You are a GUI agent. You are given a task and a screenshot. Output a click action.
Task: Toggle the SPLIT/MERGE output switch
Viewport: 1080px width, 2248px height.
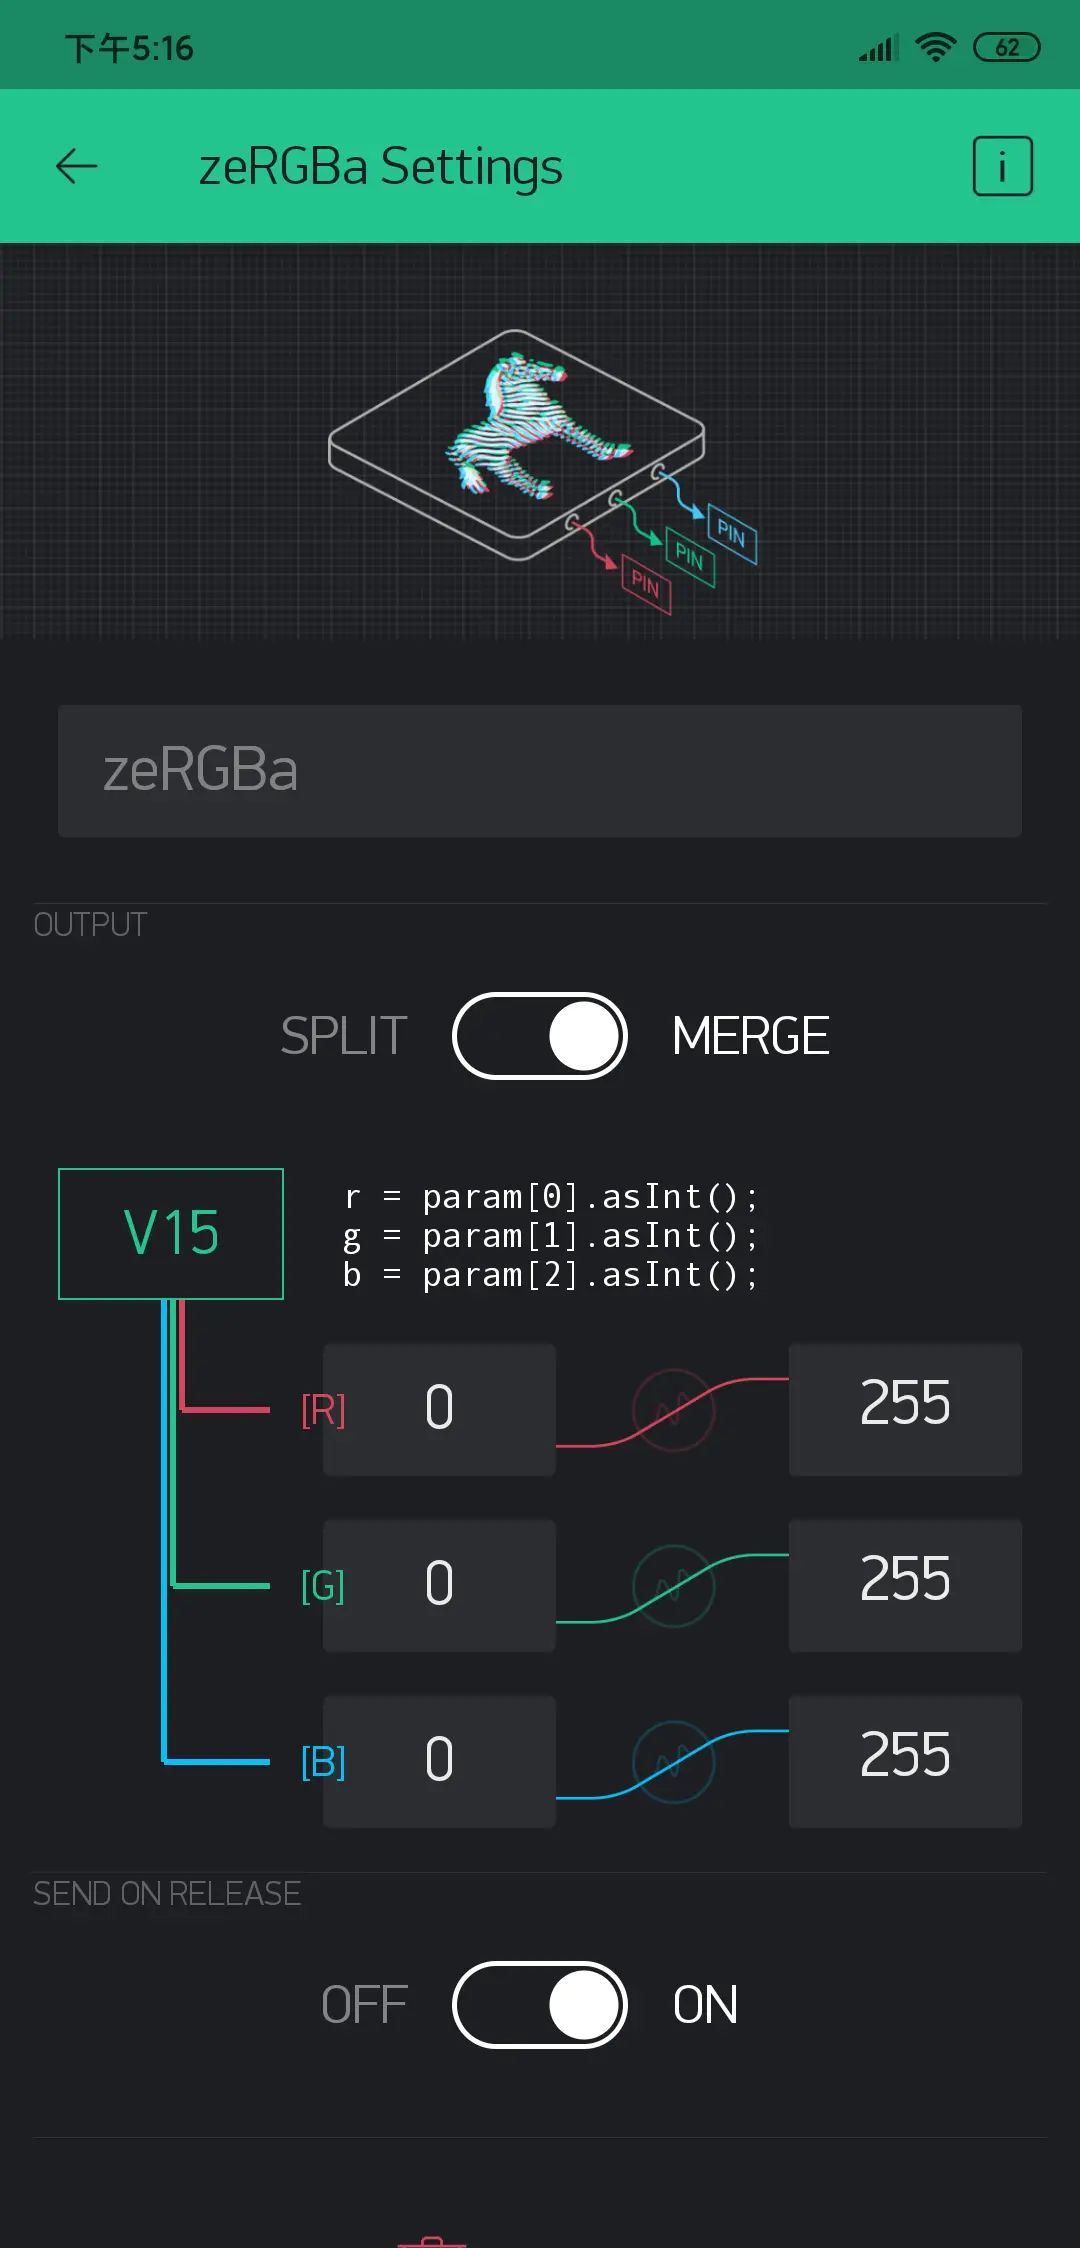[x=540, y=1036]
